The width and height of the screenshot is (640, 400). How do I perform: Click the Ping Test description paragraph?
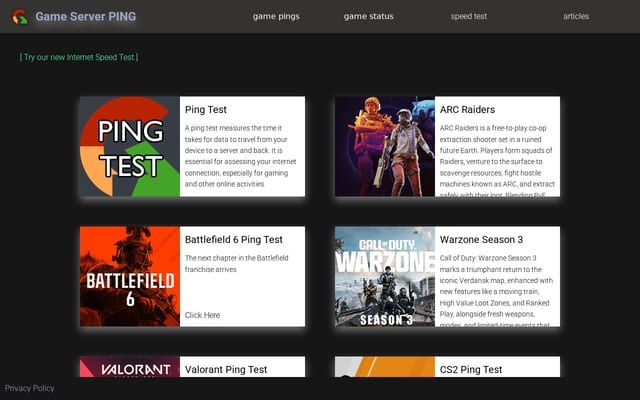point(241,156)
